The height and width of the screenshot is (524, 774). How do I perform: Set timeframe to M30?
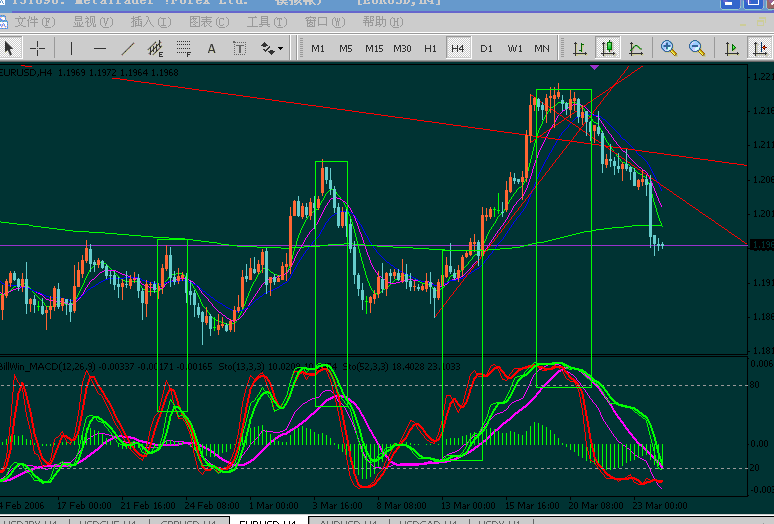(x=402, y=48)
